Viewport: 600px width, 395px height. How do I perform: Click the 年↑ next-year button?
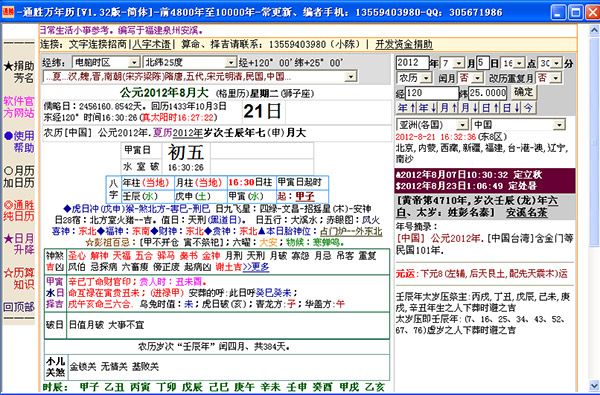pyautogui.click(x=406, y=108)
